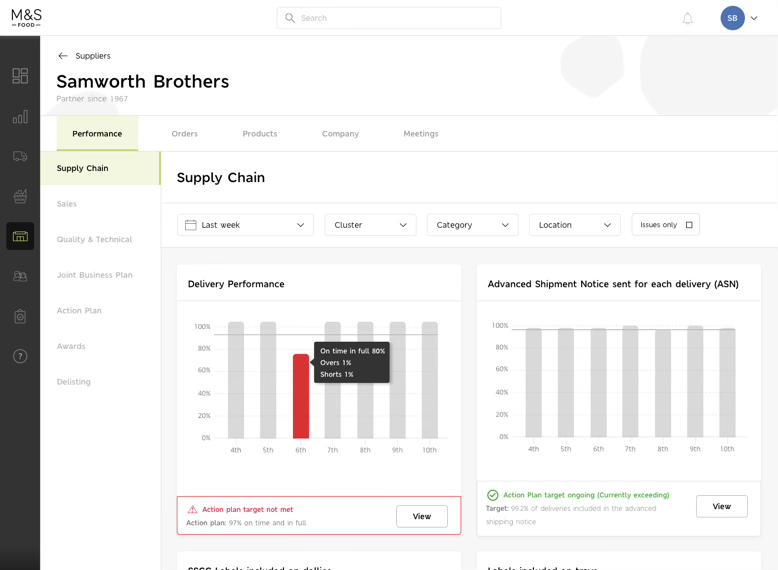Click the calendar icon in Last week filter
Viewport: 778px width, 570px height.
coord(191,225)
